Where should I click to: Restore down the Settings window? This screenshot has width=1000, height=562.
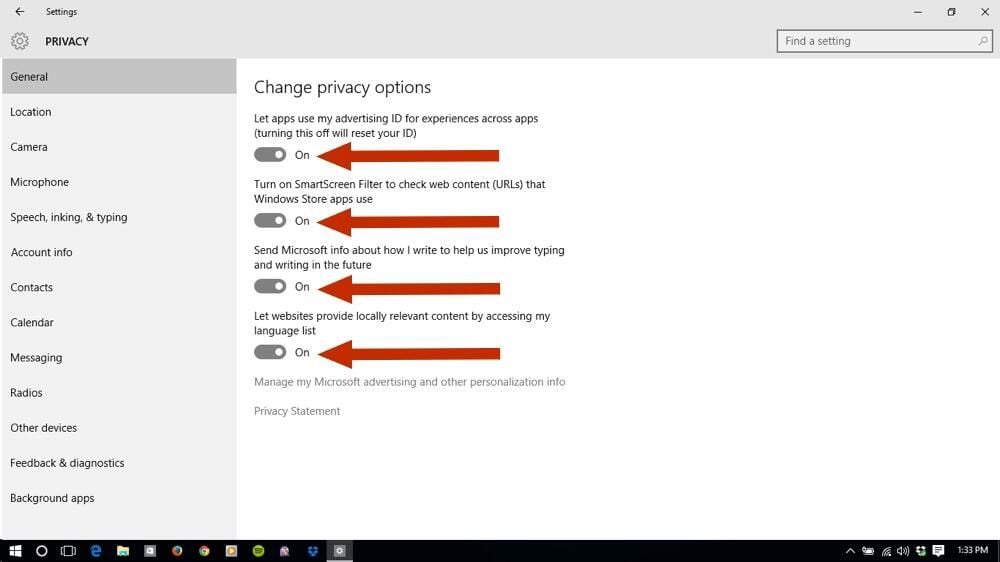[x=951, y=11]
